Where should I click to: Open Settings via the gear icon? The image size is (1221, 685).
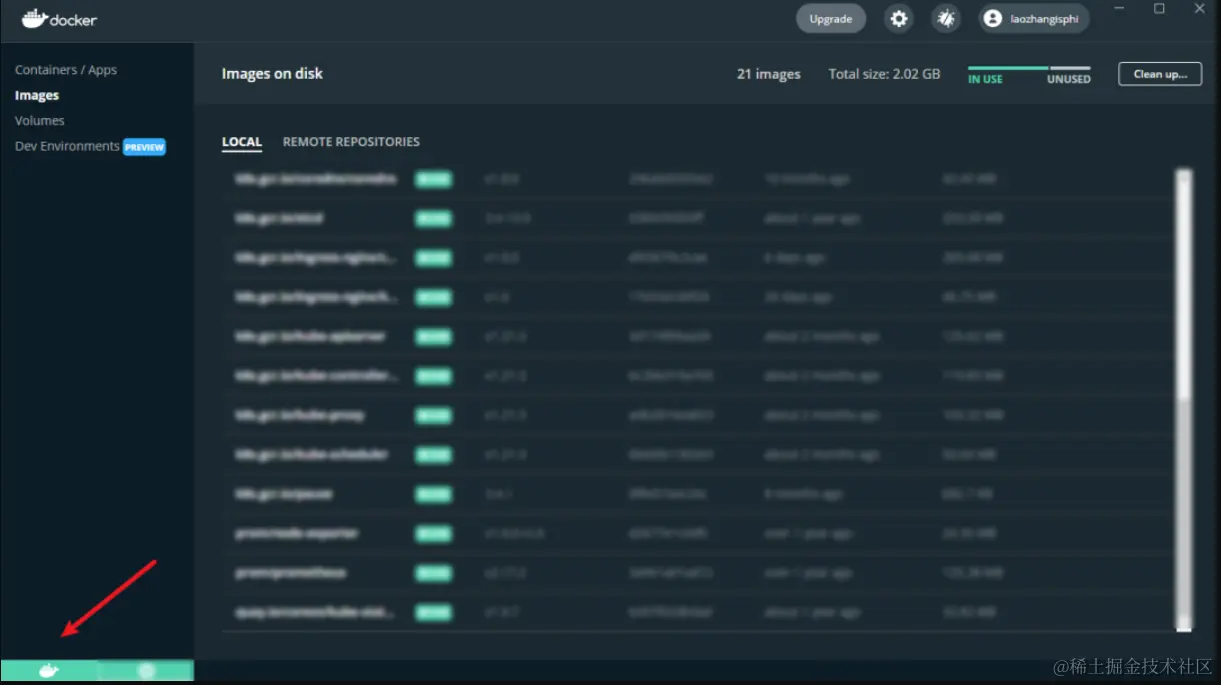click(x=900, y=18)
